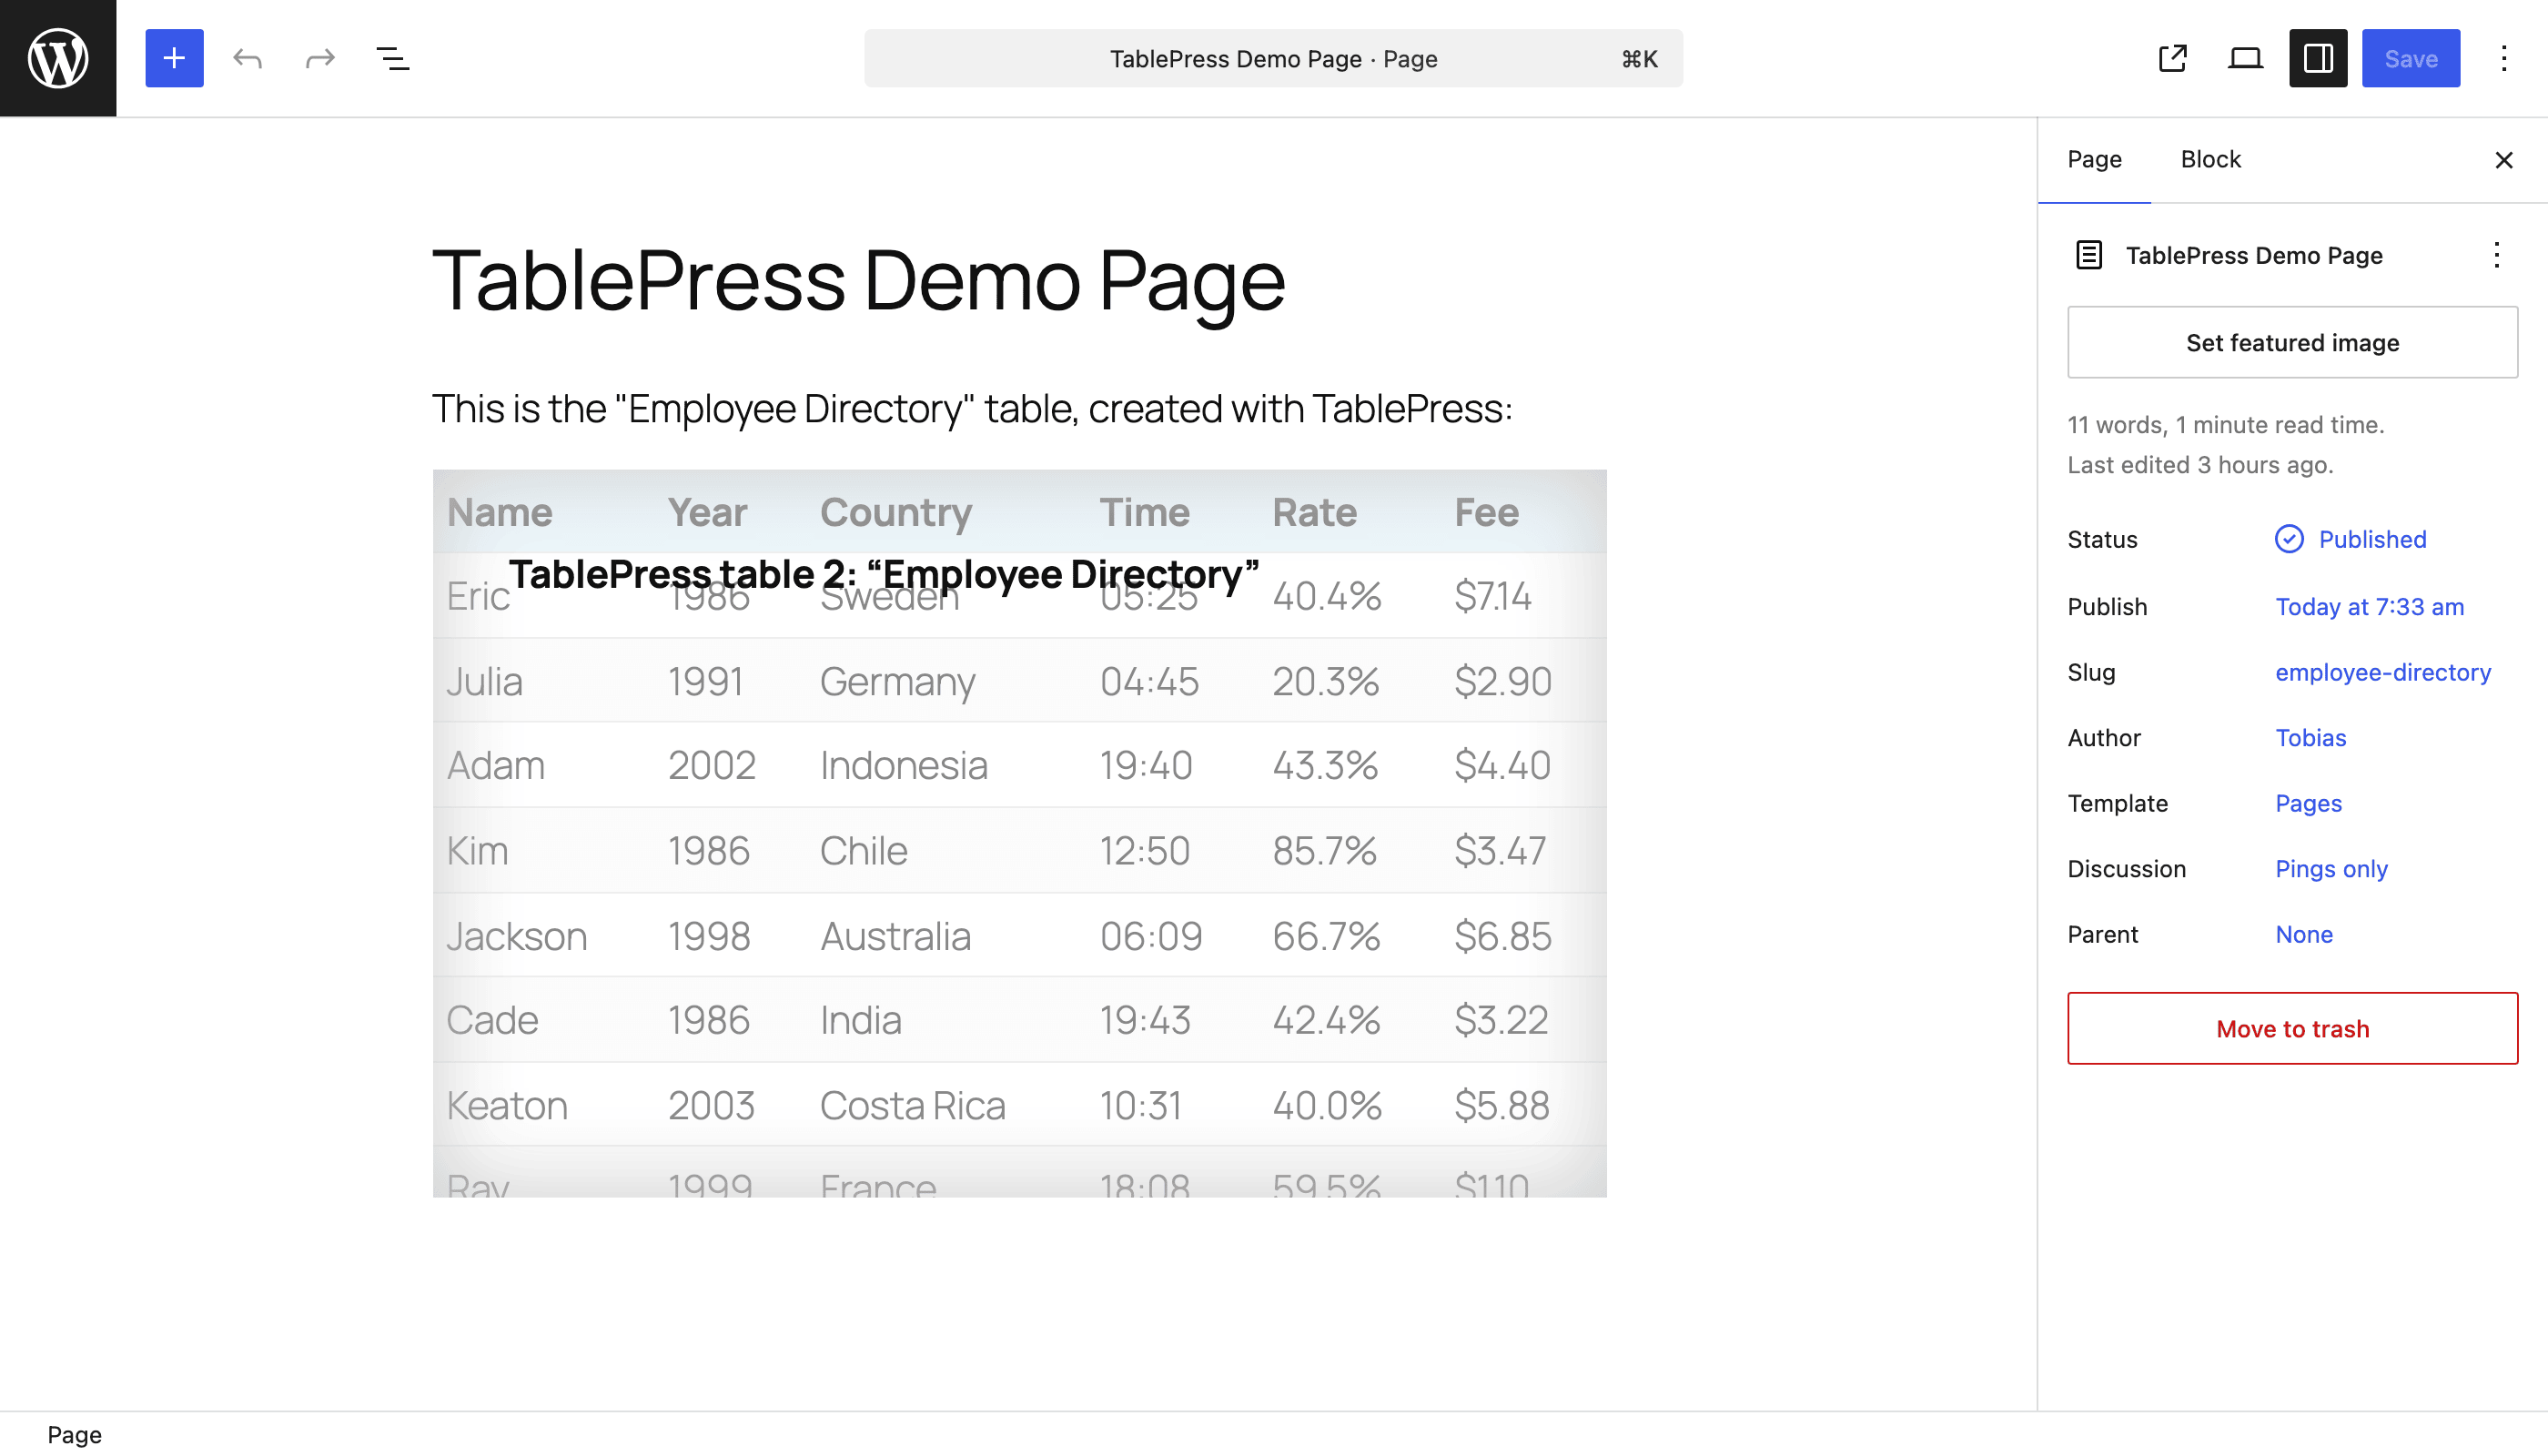Switch to the Block settings tab
2548x1456 pixels.
(x=2211, y=160)
